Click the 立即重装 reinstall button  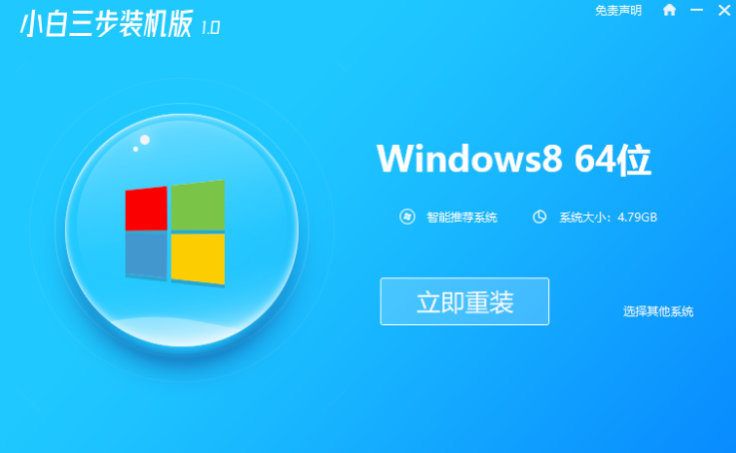[x=465, y=301]
